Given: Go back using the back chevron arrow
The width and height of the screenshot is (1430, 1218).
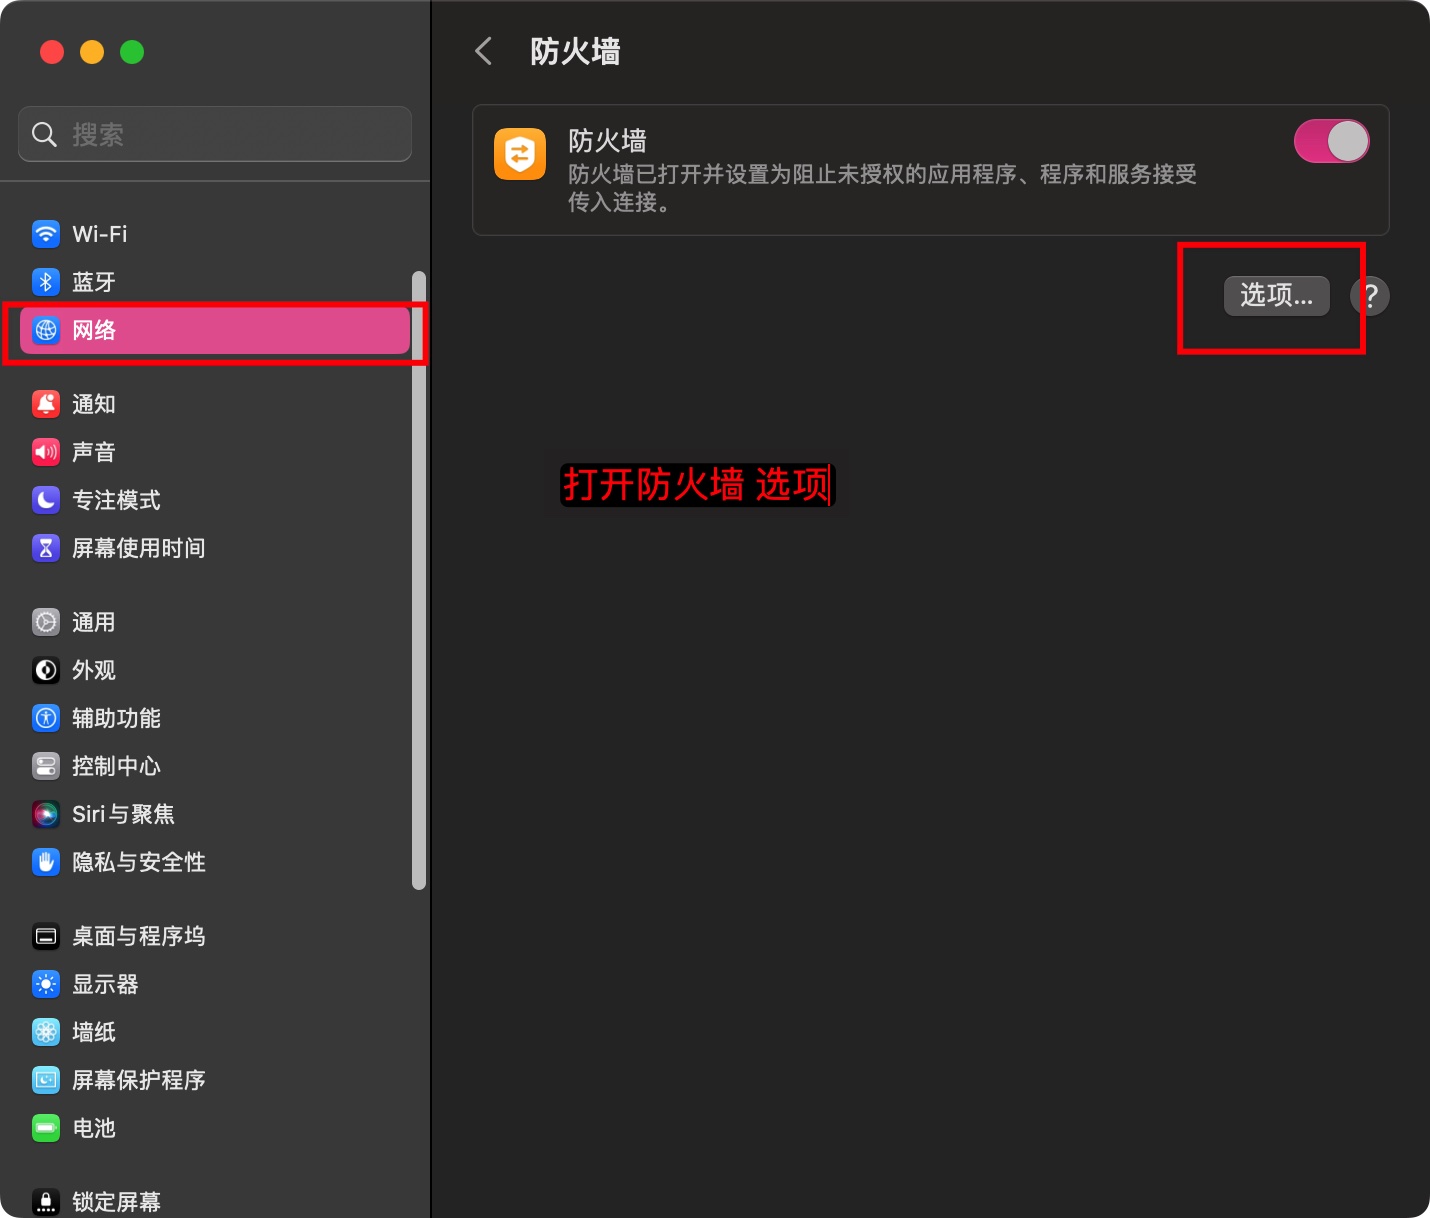Looking at the screenshot, I should (483, 50).
